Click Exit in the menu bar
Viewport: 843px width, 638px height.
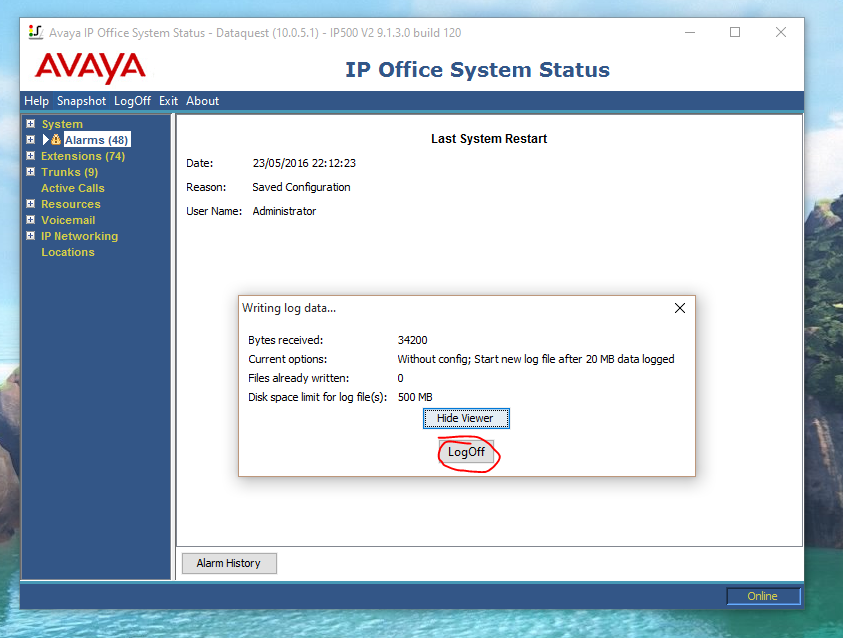tap(168, 101)
